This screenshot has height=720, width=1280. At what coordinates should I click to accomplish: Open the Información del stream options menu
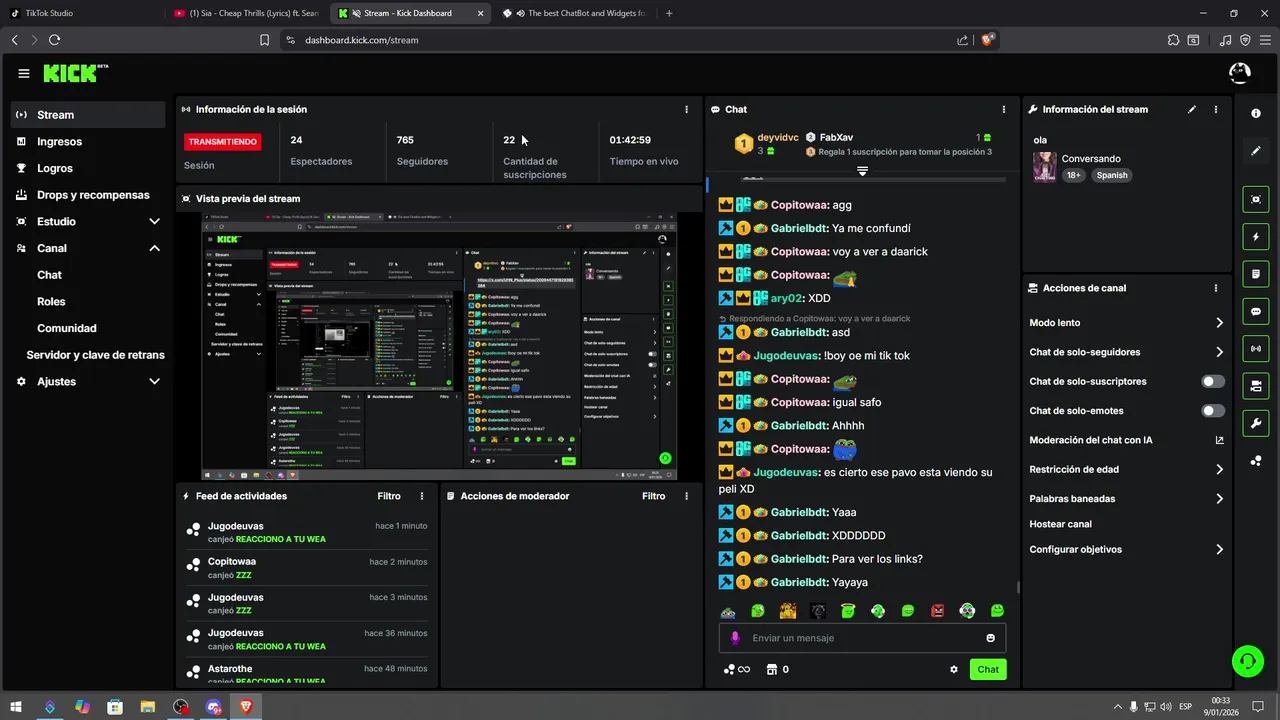click(x=1216, y=109)
